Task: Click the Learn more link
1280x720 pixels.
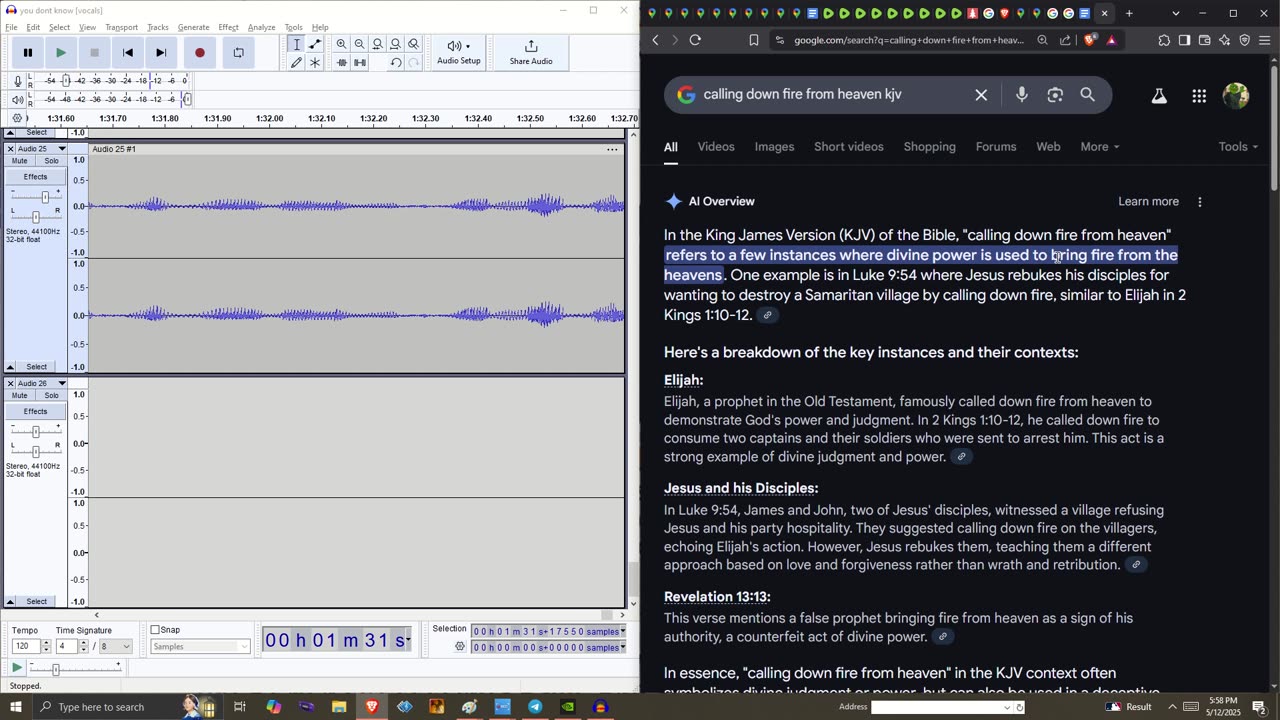Action: coord(1148,202)
